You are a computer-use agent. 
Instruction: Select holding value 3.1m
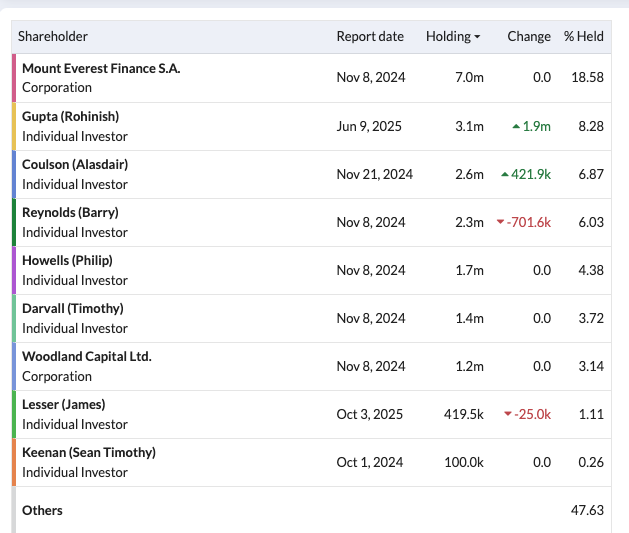tap(469, 126)
